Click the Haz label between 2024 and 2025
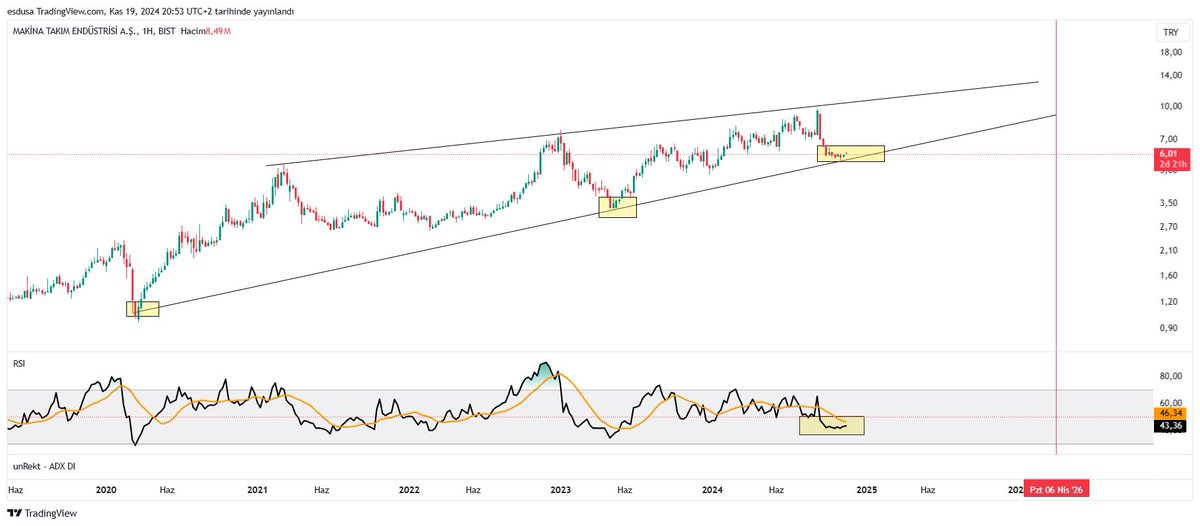The width and height of the screenshot is (1200, 526). point(775,490)
